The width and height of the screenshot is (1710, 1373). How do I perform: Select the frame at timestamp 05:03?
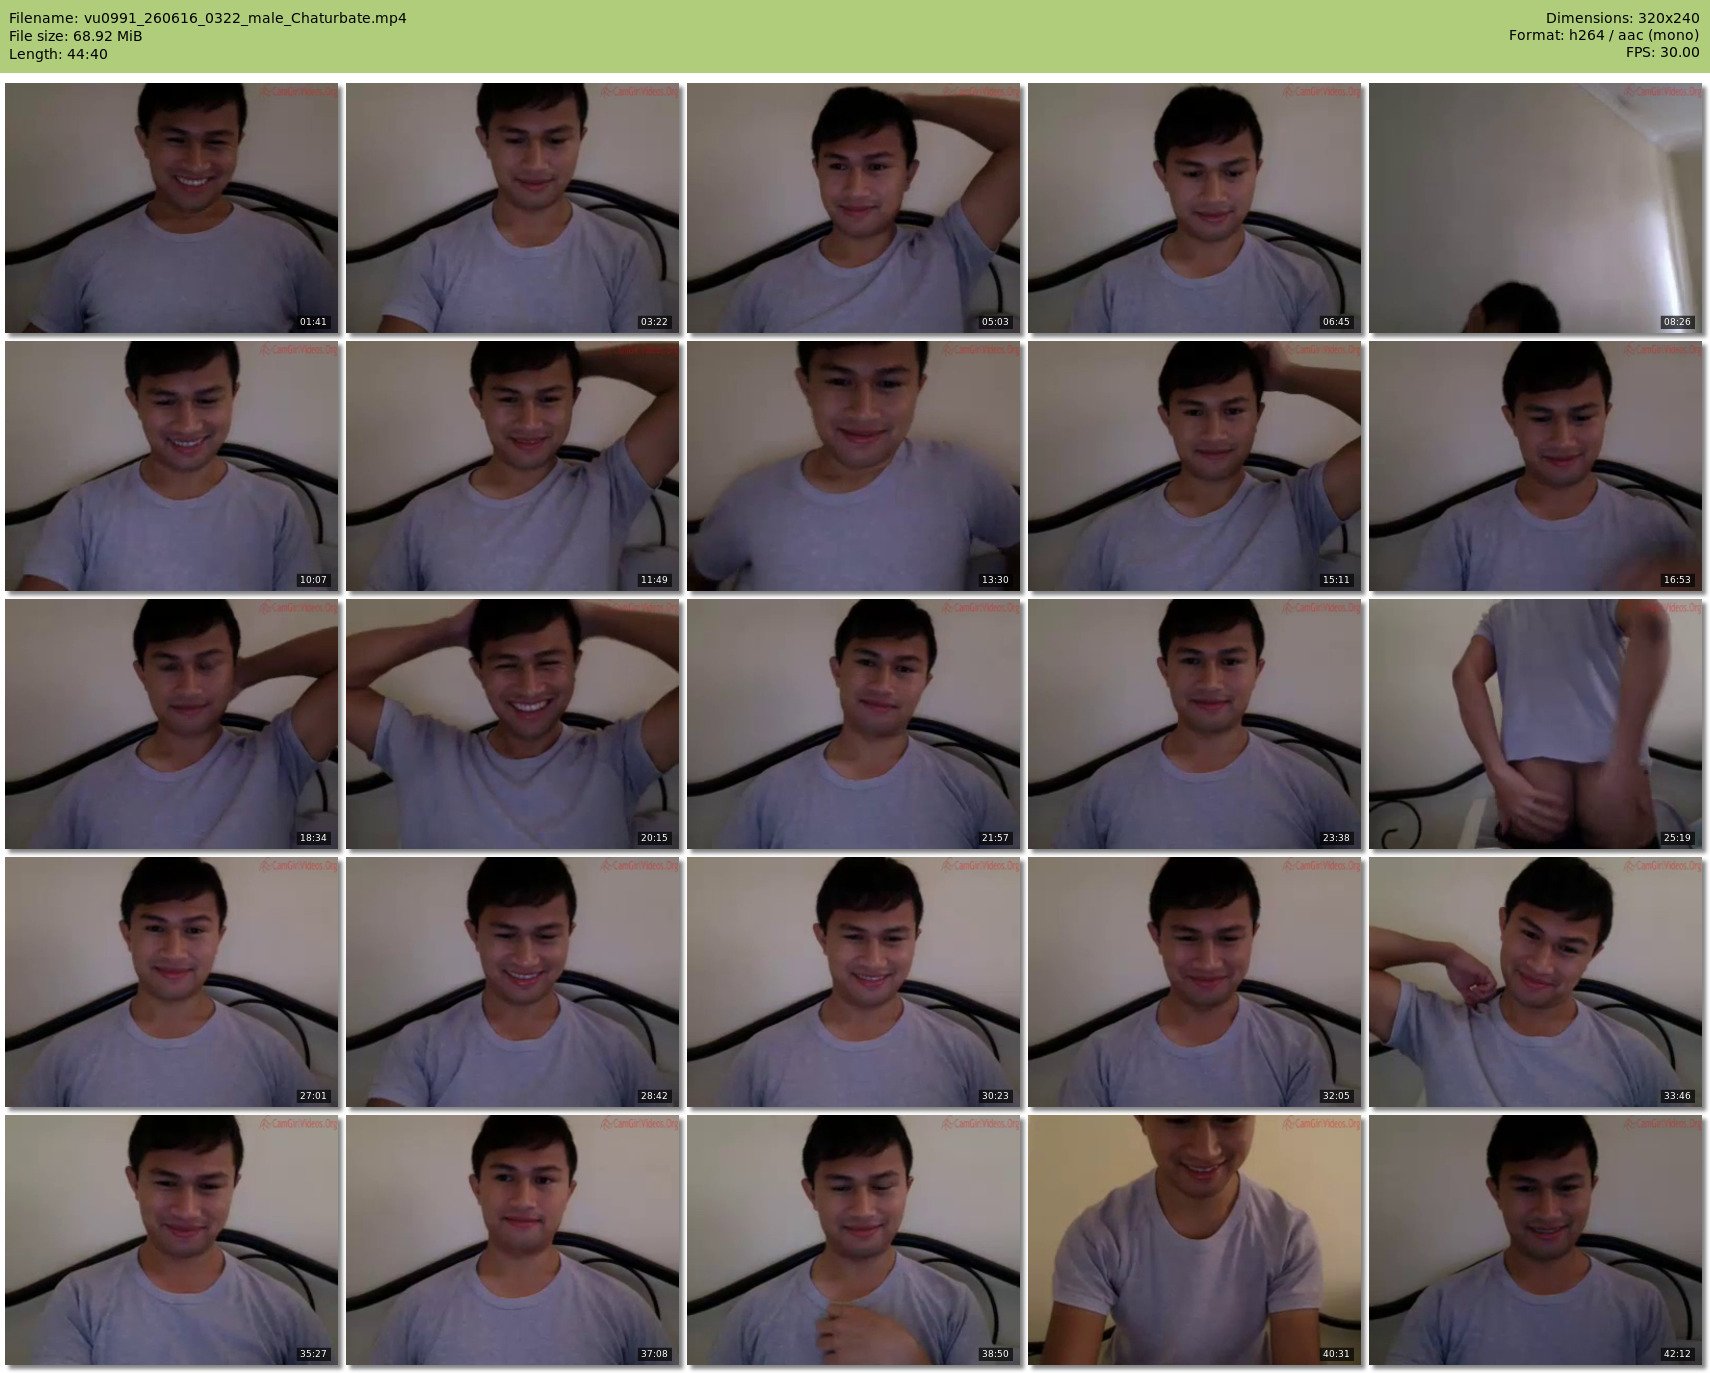(854, 208)
